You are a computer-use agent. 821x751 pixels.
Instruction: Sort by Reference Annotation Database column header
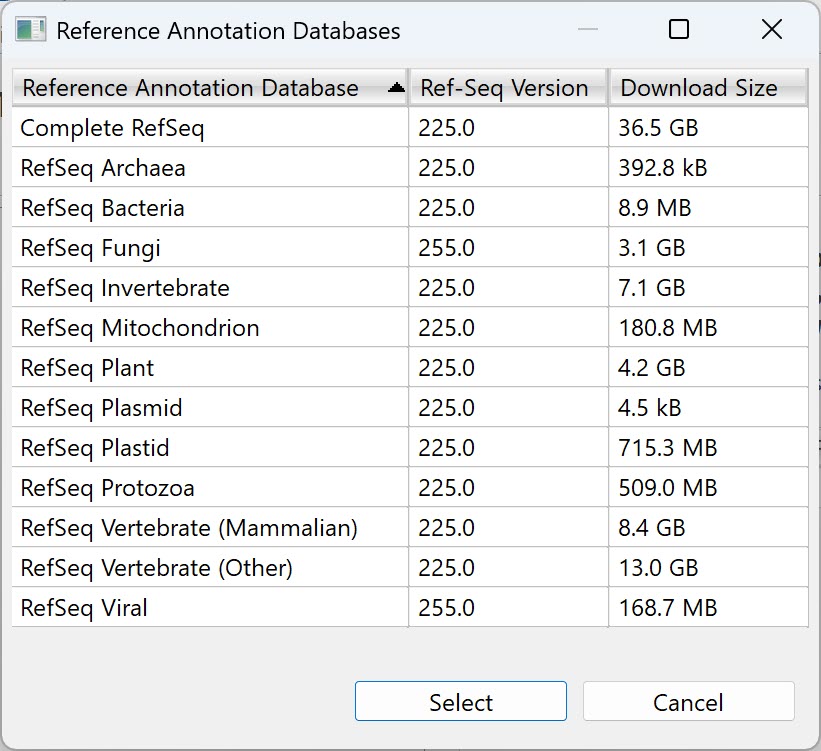tap(210, 88)
